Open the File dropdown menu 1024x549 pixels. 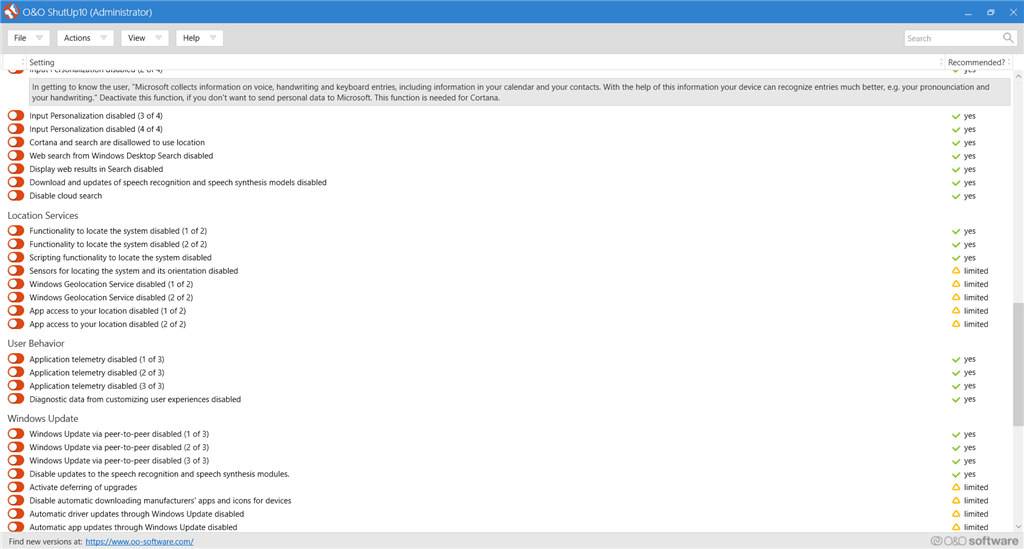pos(28,38)
